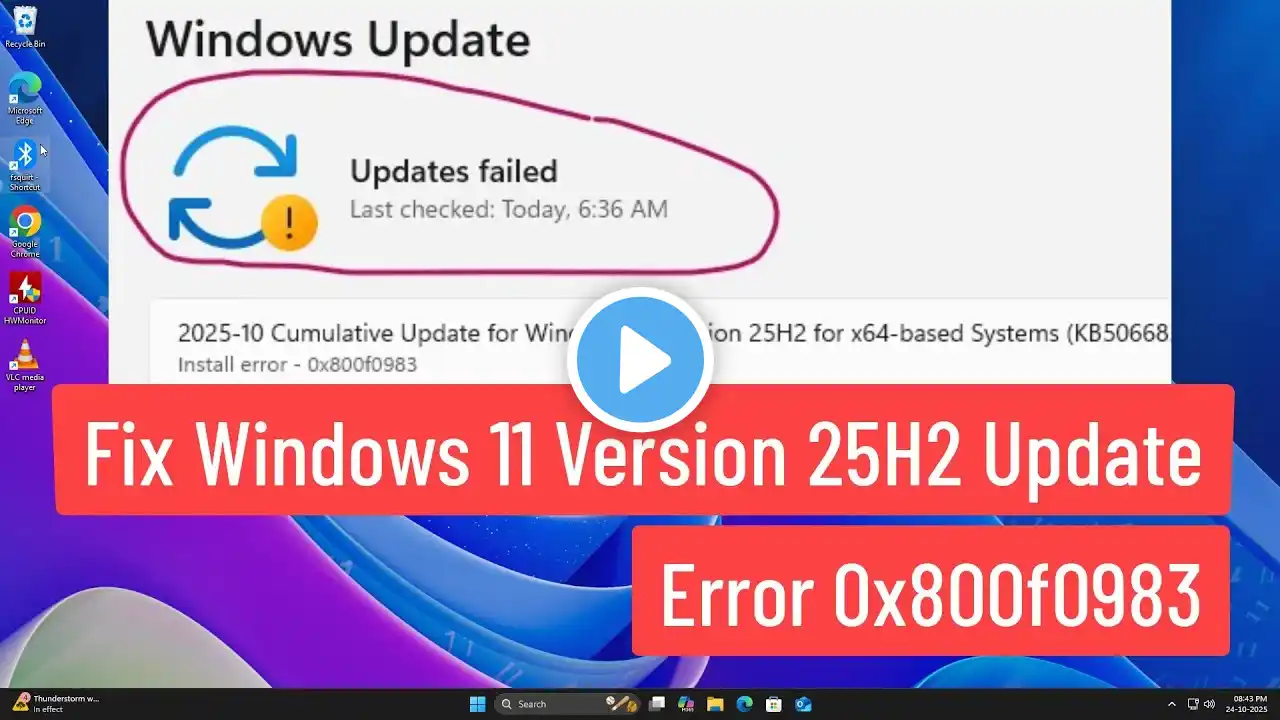Launch the VLC media player shortcut

click(x=24, y=365)
